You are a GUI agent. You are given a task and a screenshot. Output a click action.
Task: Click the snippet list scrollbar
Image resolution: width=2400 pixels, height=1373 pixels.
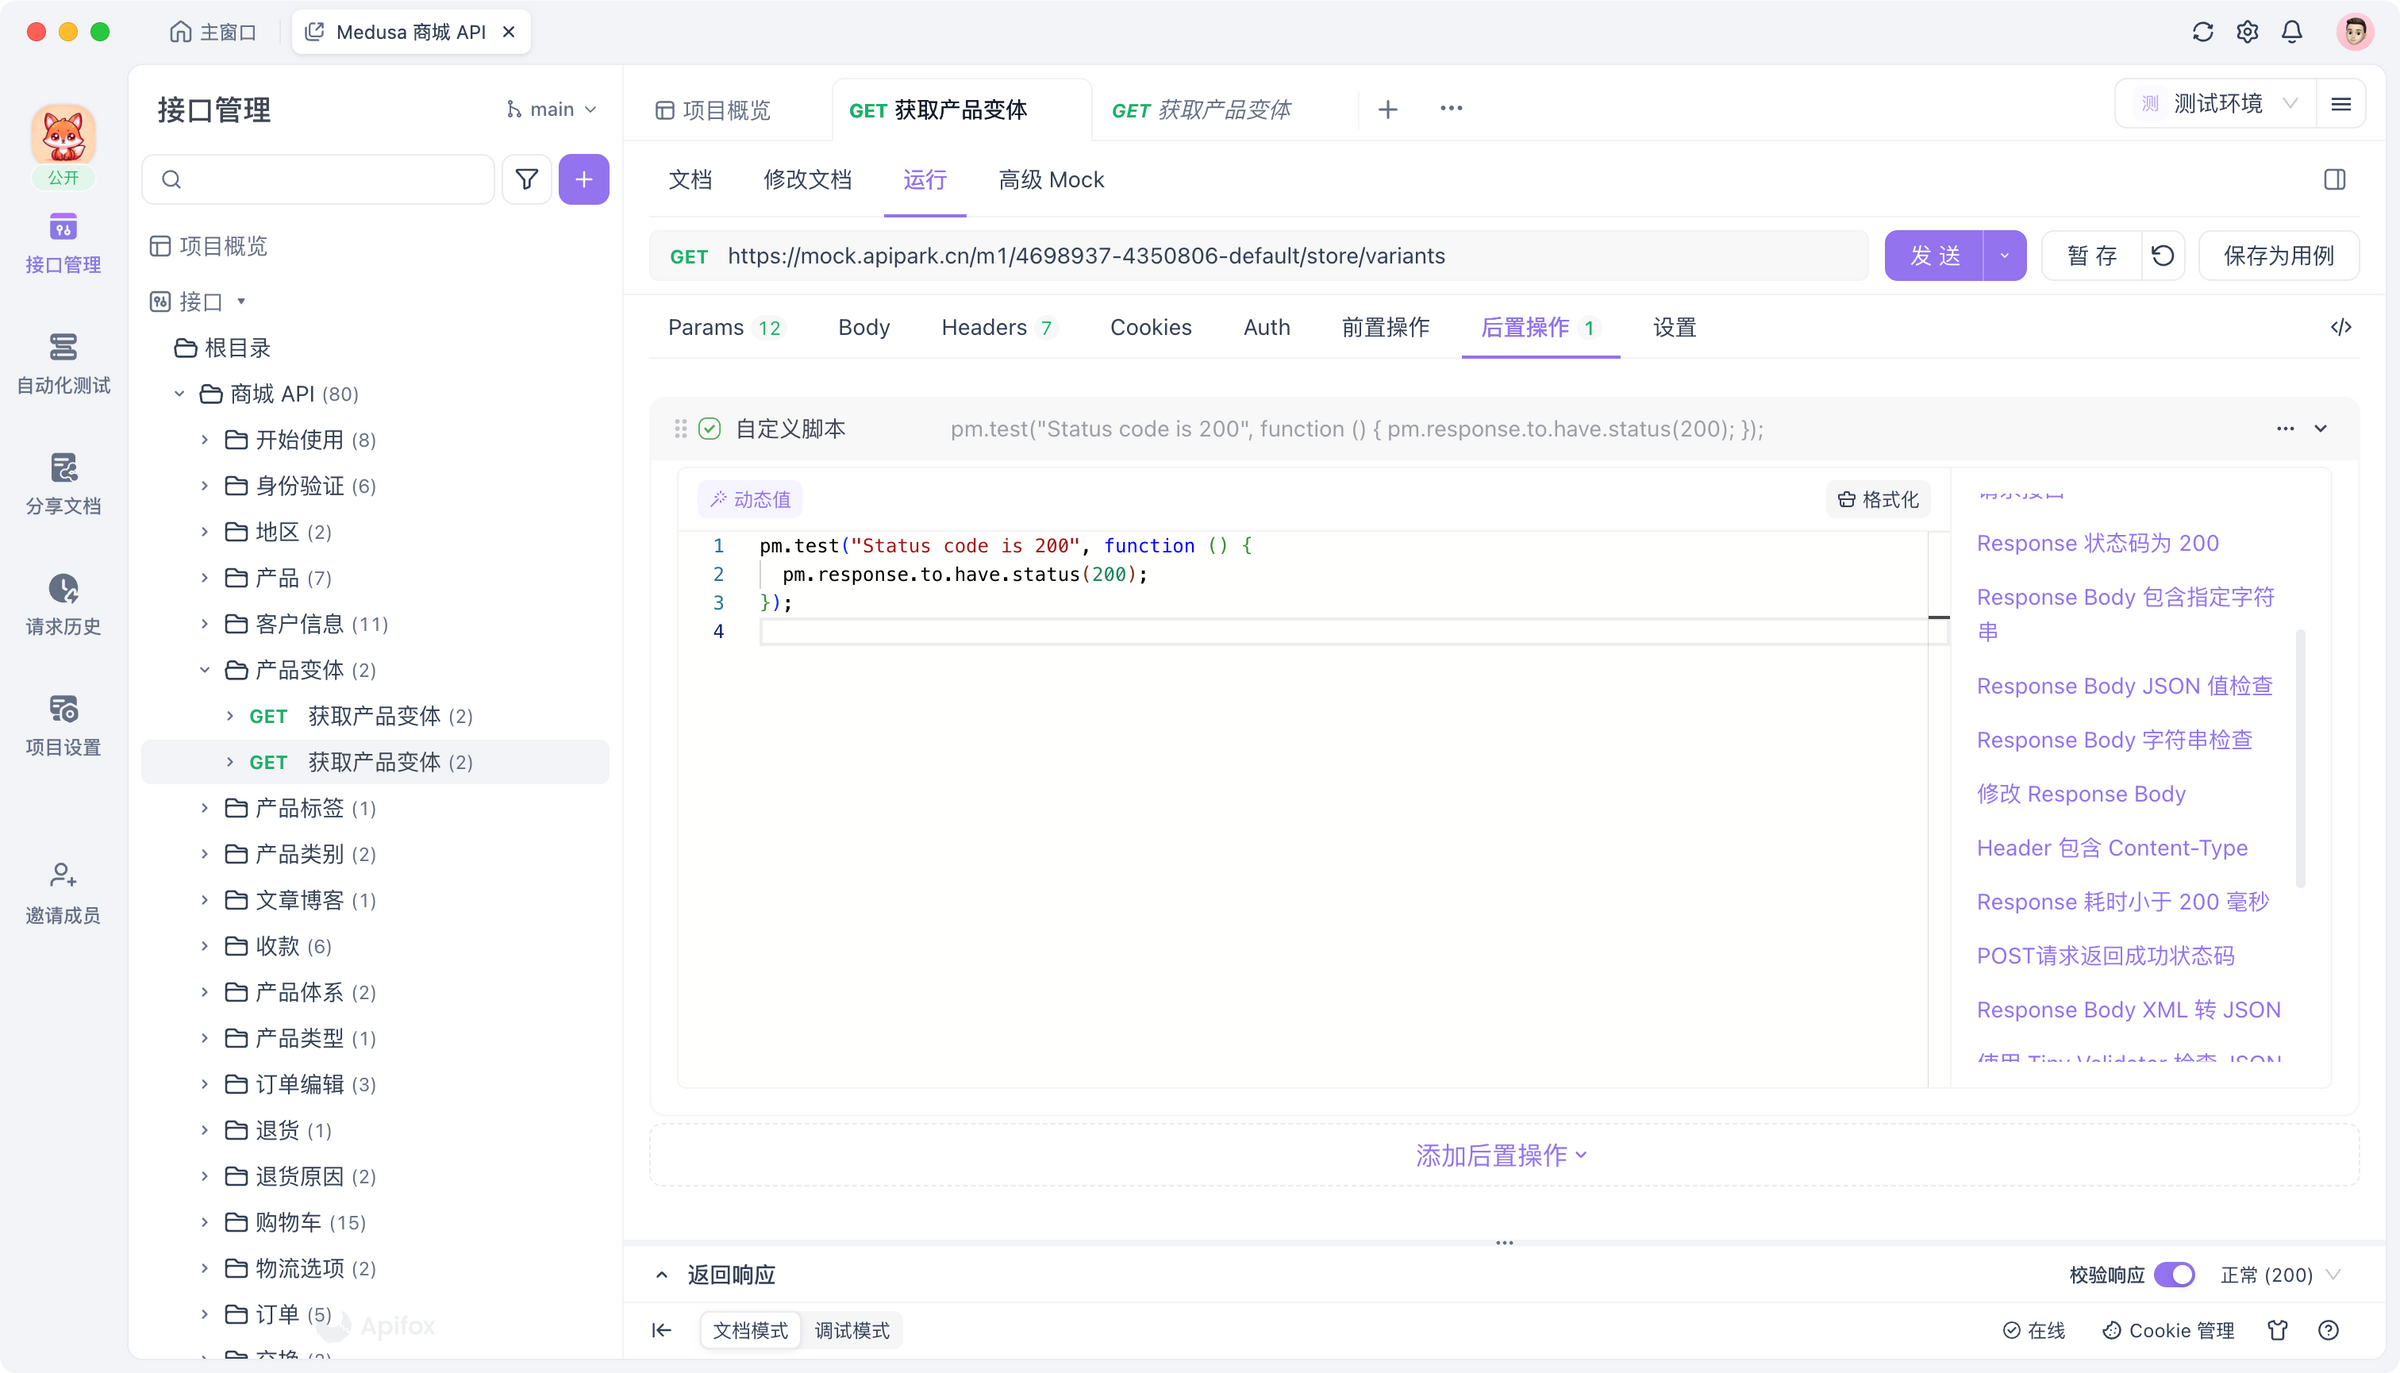pyautogui.click(x=2300, y=757)
